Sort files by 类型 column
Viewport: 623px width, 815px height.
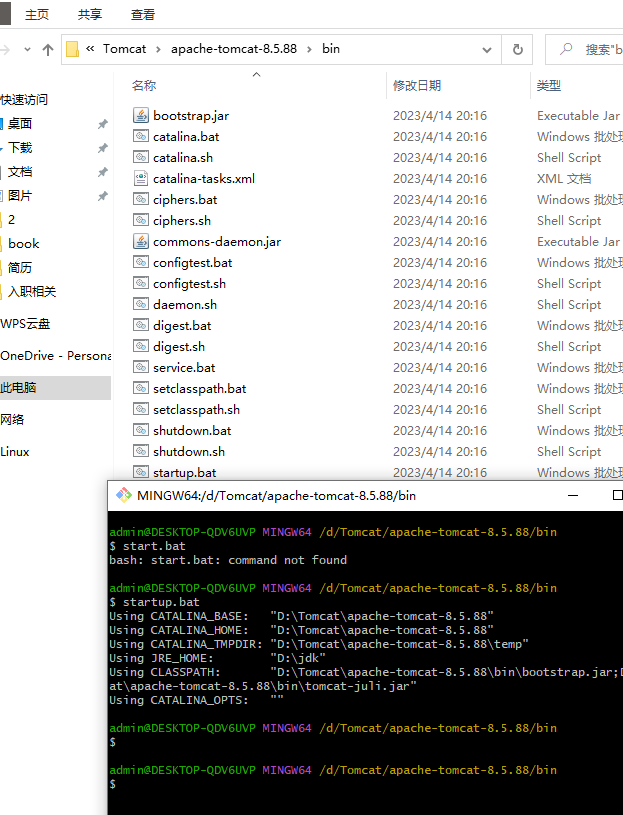549,85
